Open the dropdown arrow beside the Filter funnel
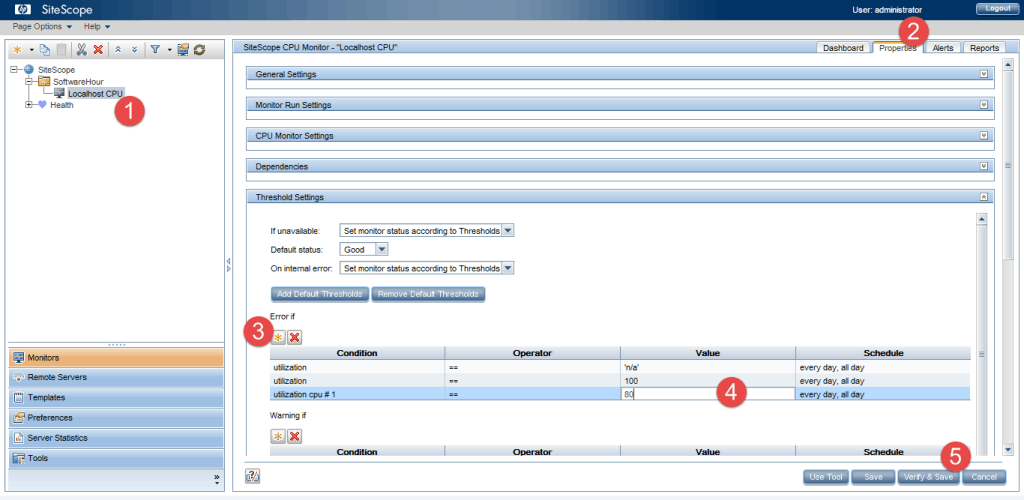The height and width of the screenshot is (500, 1024). (169, 50)
